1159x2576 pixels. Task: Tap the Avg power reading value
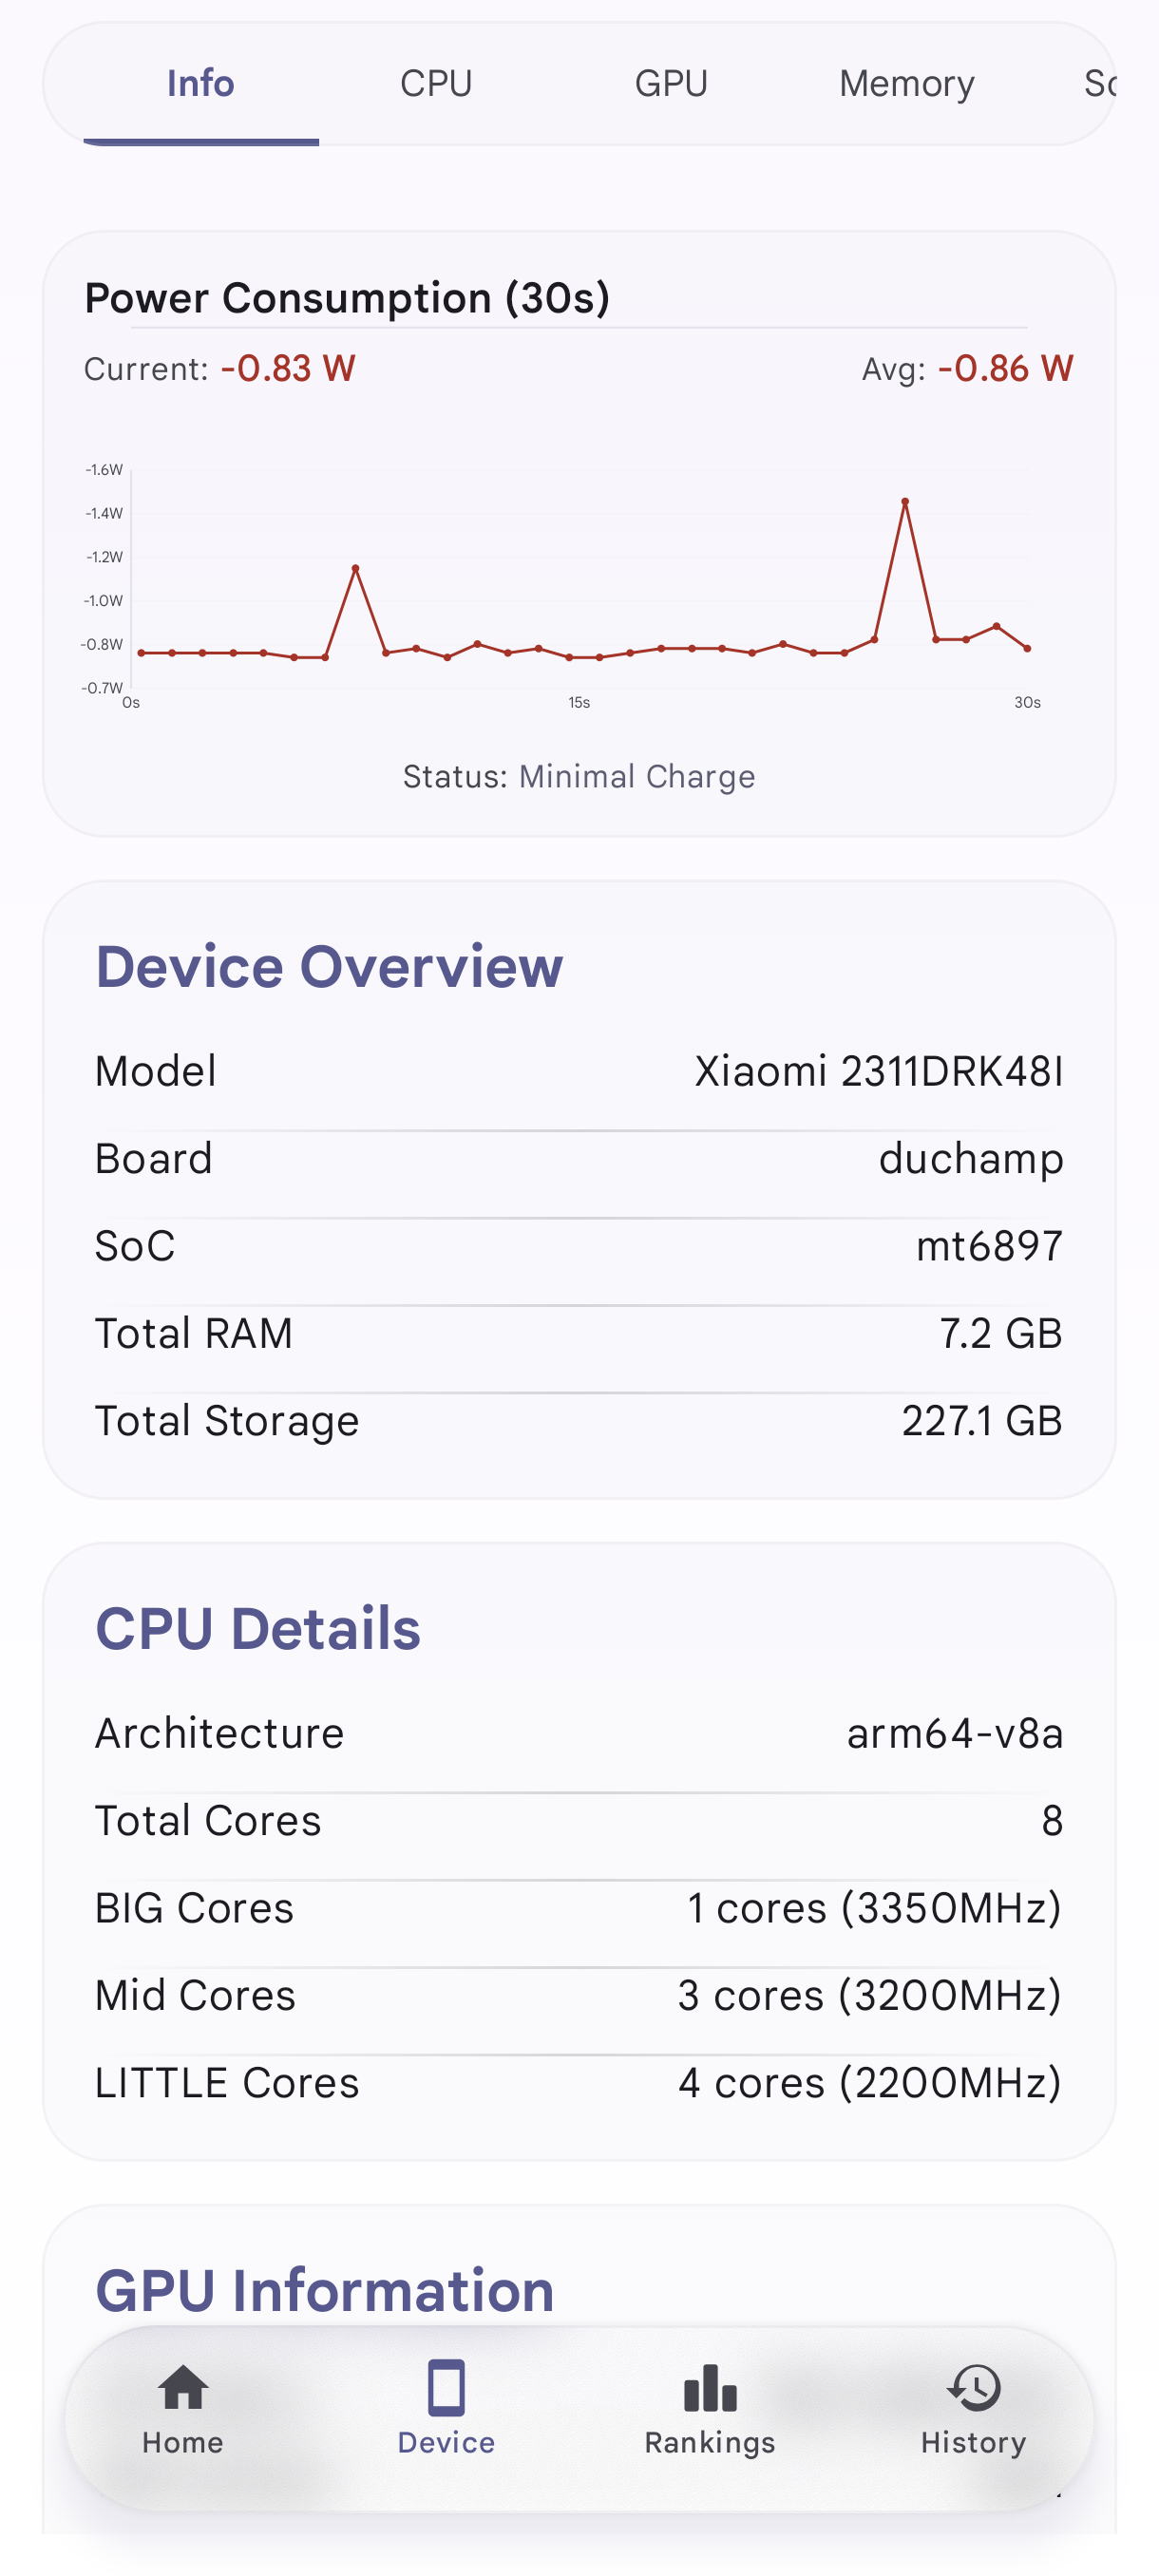click(1005, 369)
